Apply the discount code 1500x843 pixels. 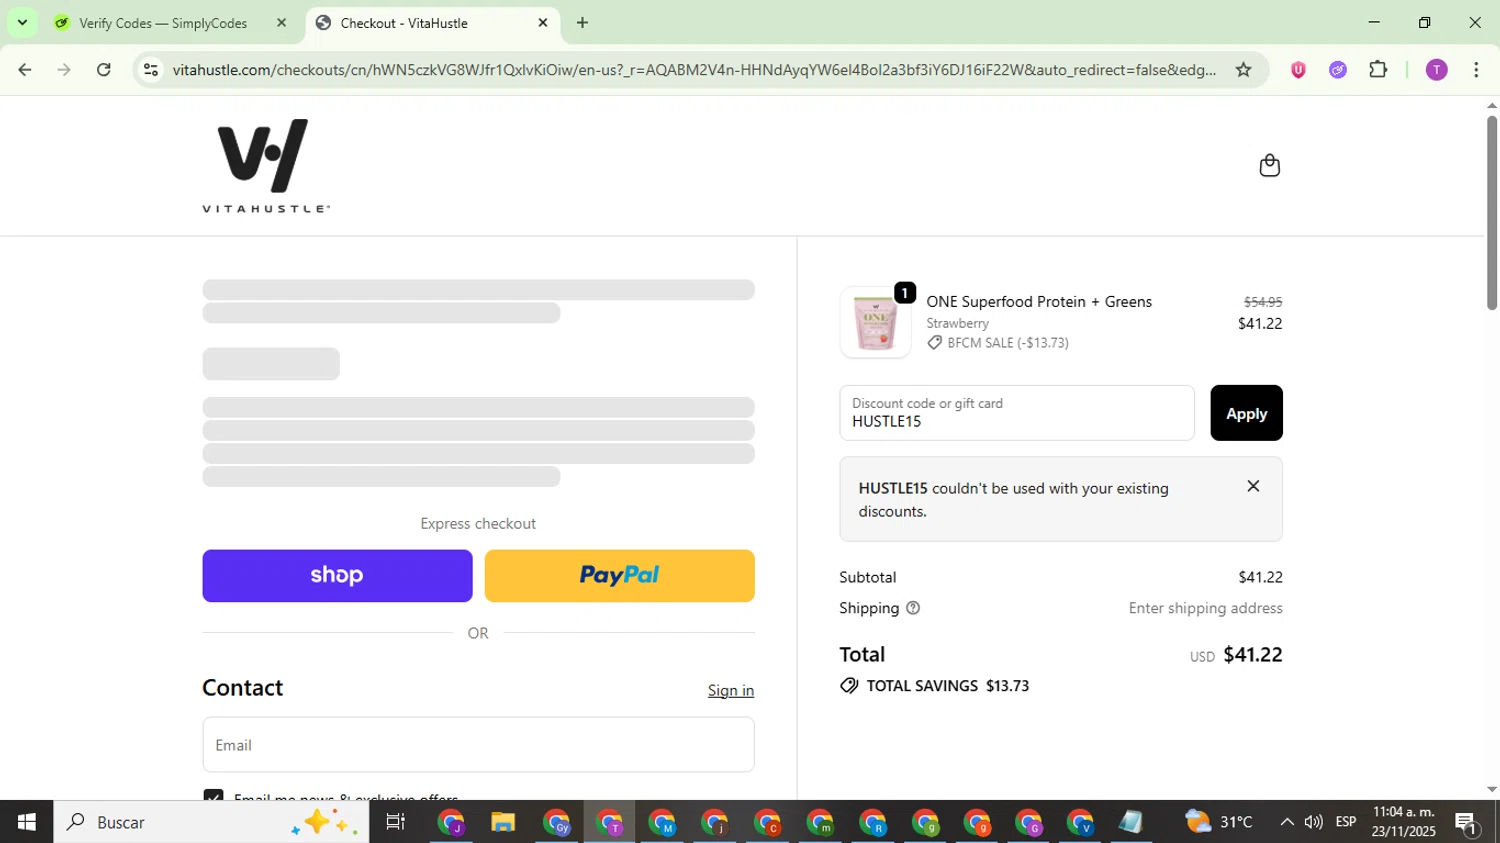click(x=1246, y=413)
